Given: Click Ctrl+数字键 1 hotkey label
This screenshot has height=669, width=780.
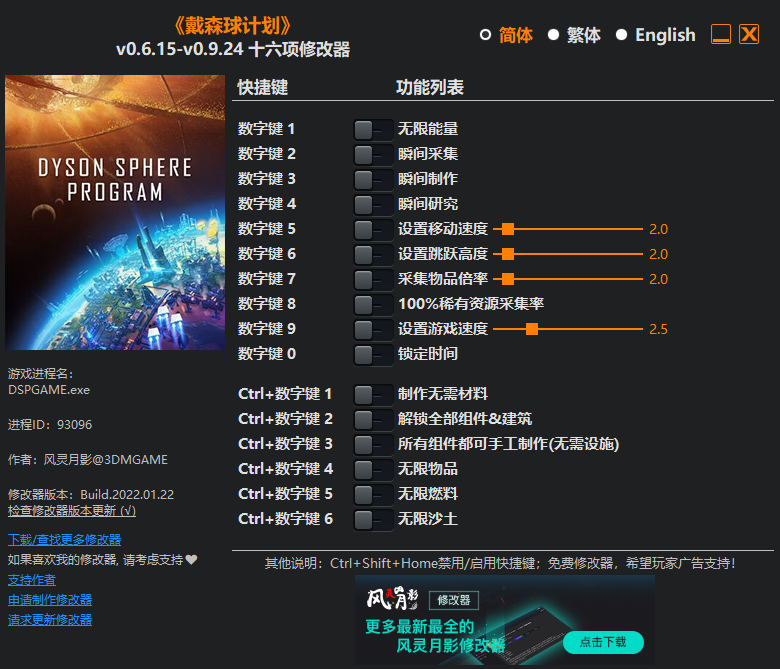Looking at the screenshot, I should (x=285, y=394).
